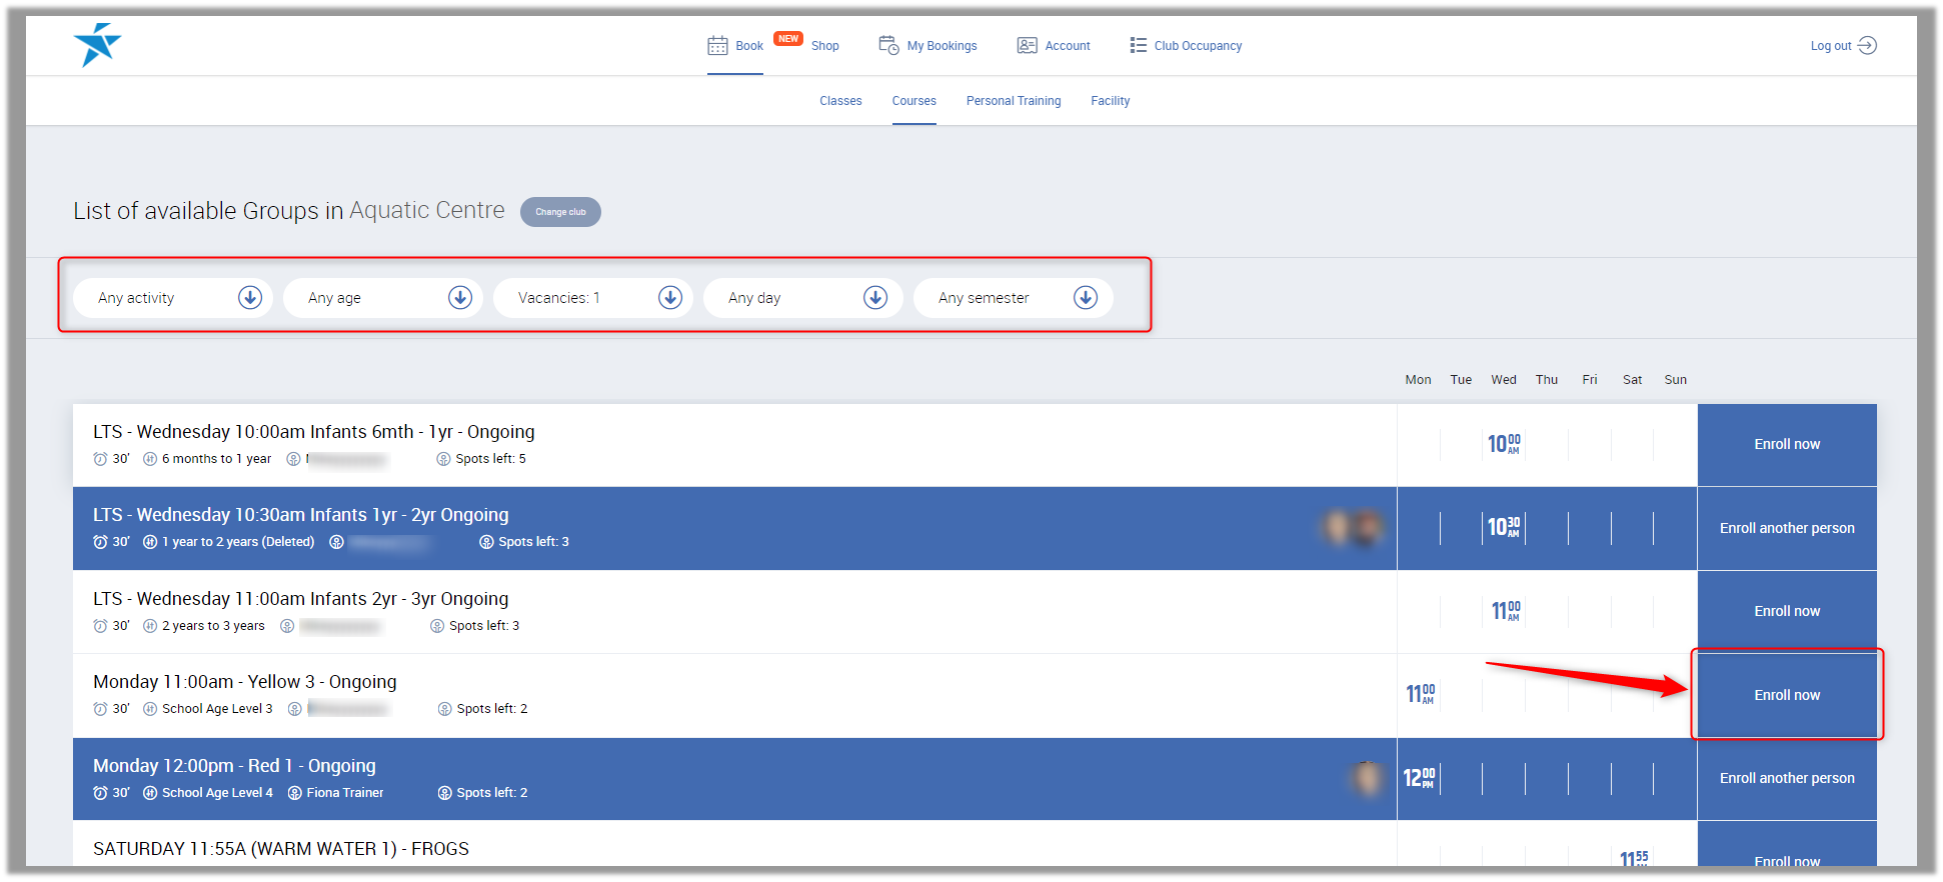Image resolution: width=1943 pixels, height=882 pixels.
Task: Click the Club Occupancy list icon
Action: tap(1138, 46)
